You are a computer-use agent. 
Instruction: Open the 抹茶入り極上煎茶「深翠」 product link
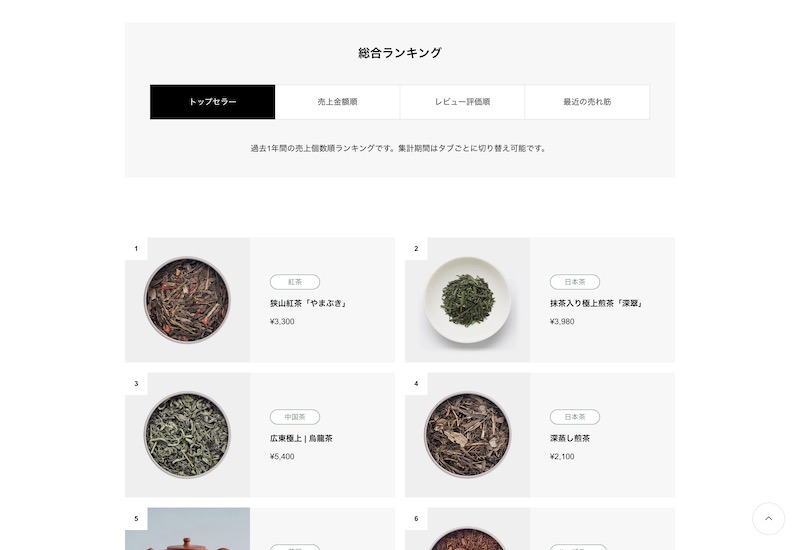click(x=596, y=303)
